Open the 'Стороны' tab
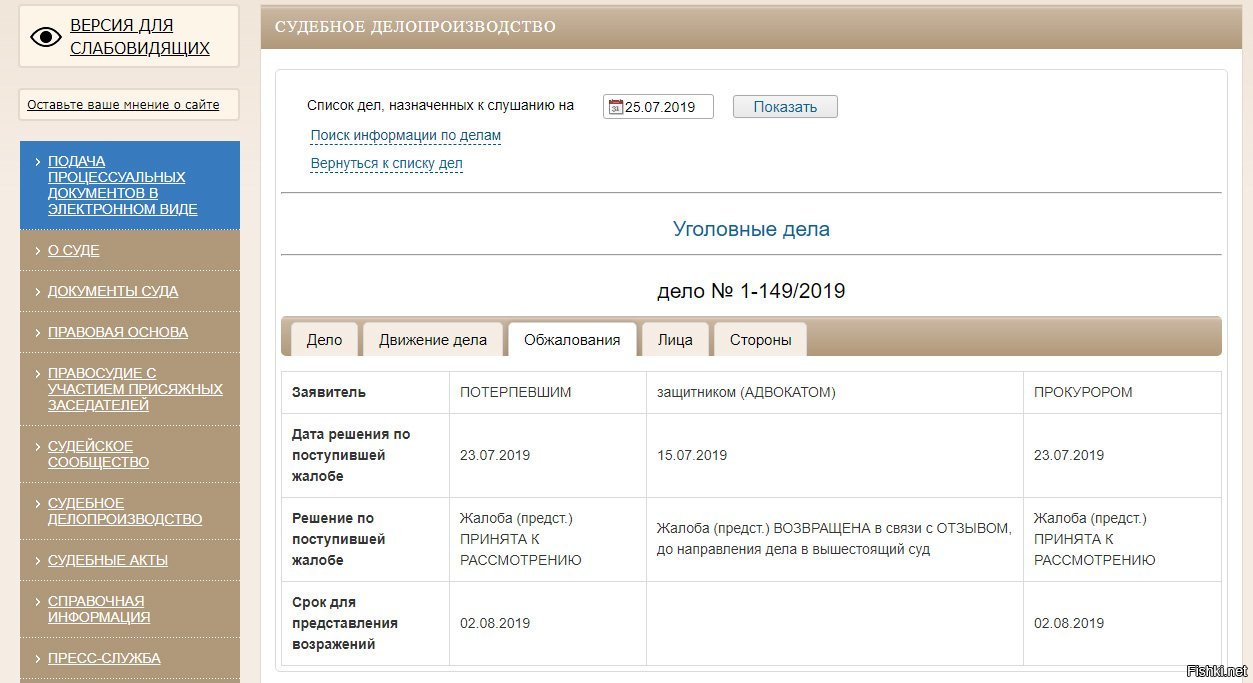Image resolution: width=1253 pixels, height=683 pixels. (x=760, y=340)
